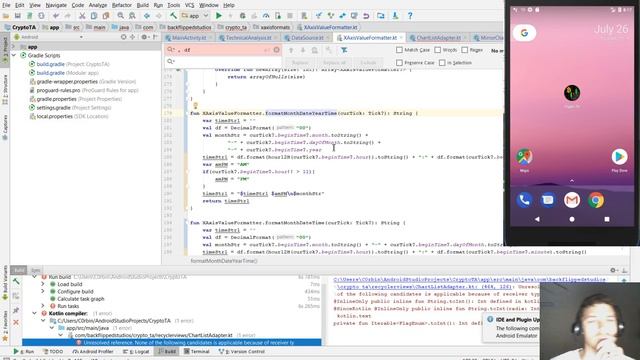The width and height of the screenshot is (640, 360).
Task: Toggle the Preserve Case checkbox
Action: coord(399,63)
